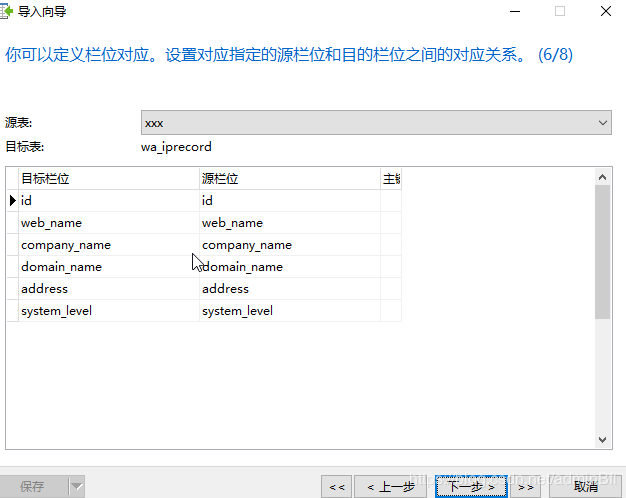Select source field company_name cell
Image resolution: width=626 pixels, height=498 pixels.
pos(290,244)
